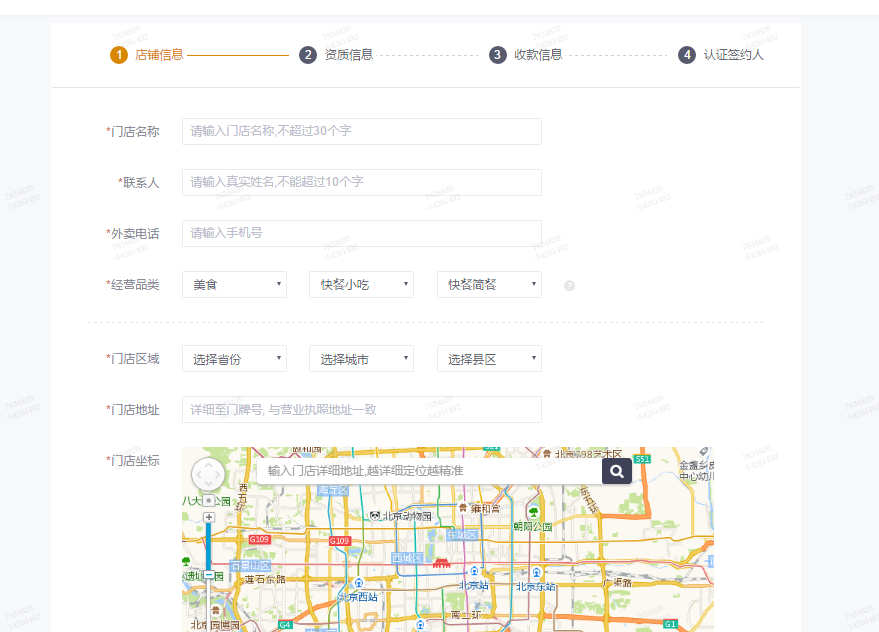Go to step 4 认证签约人
The width and height of the screenshot is (879, 632).
721,55
